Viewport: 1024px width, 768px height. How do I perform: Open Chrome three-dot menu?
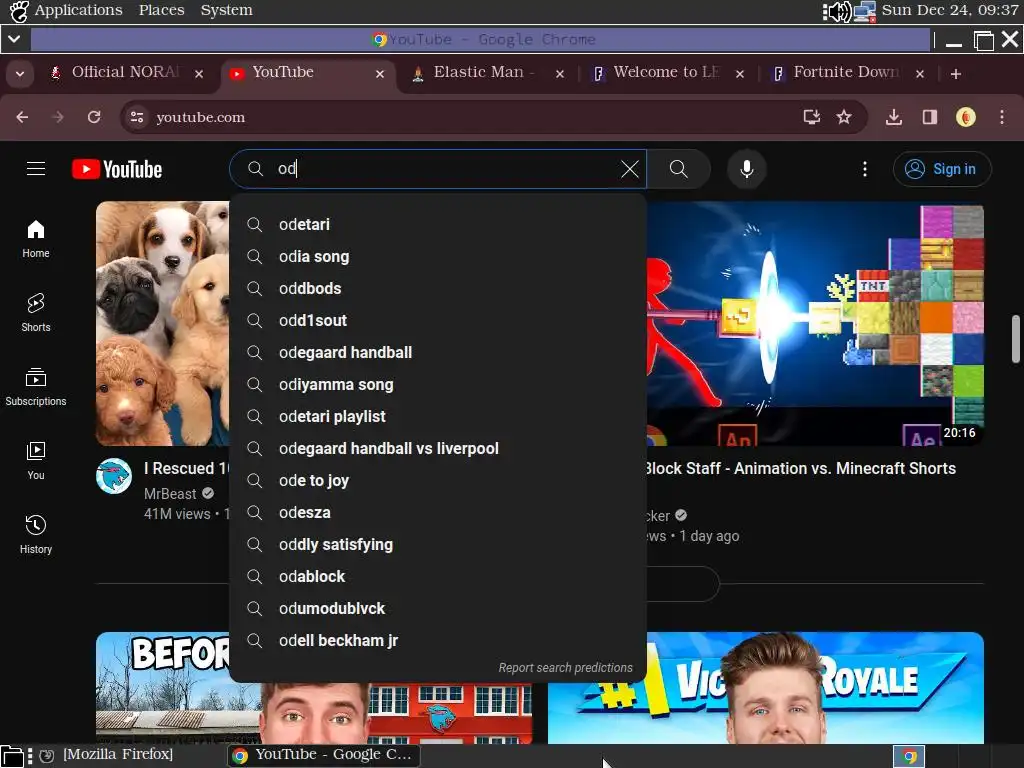point(1002,117)
